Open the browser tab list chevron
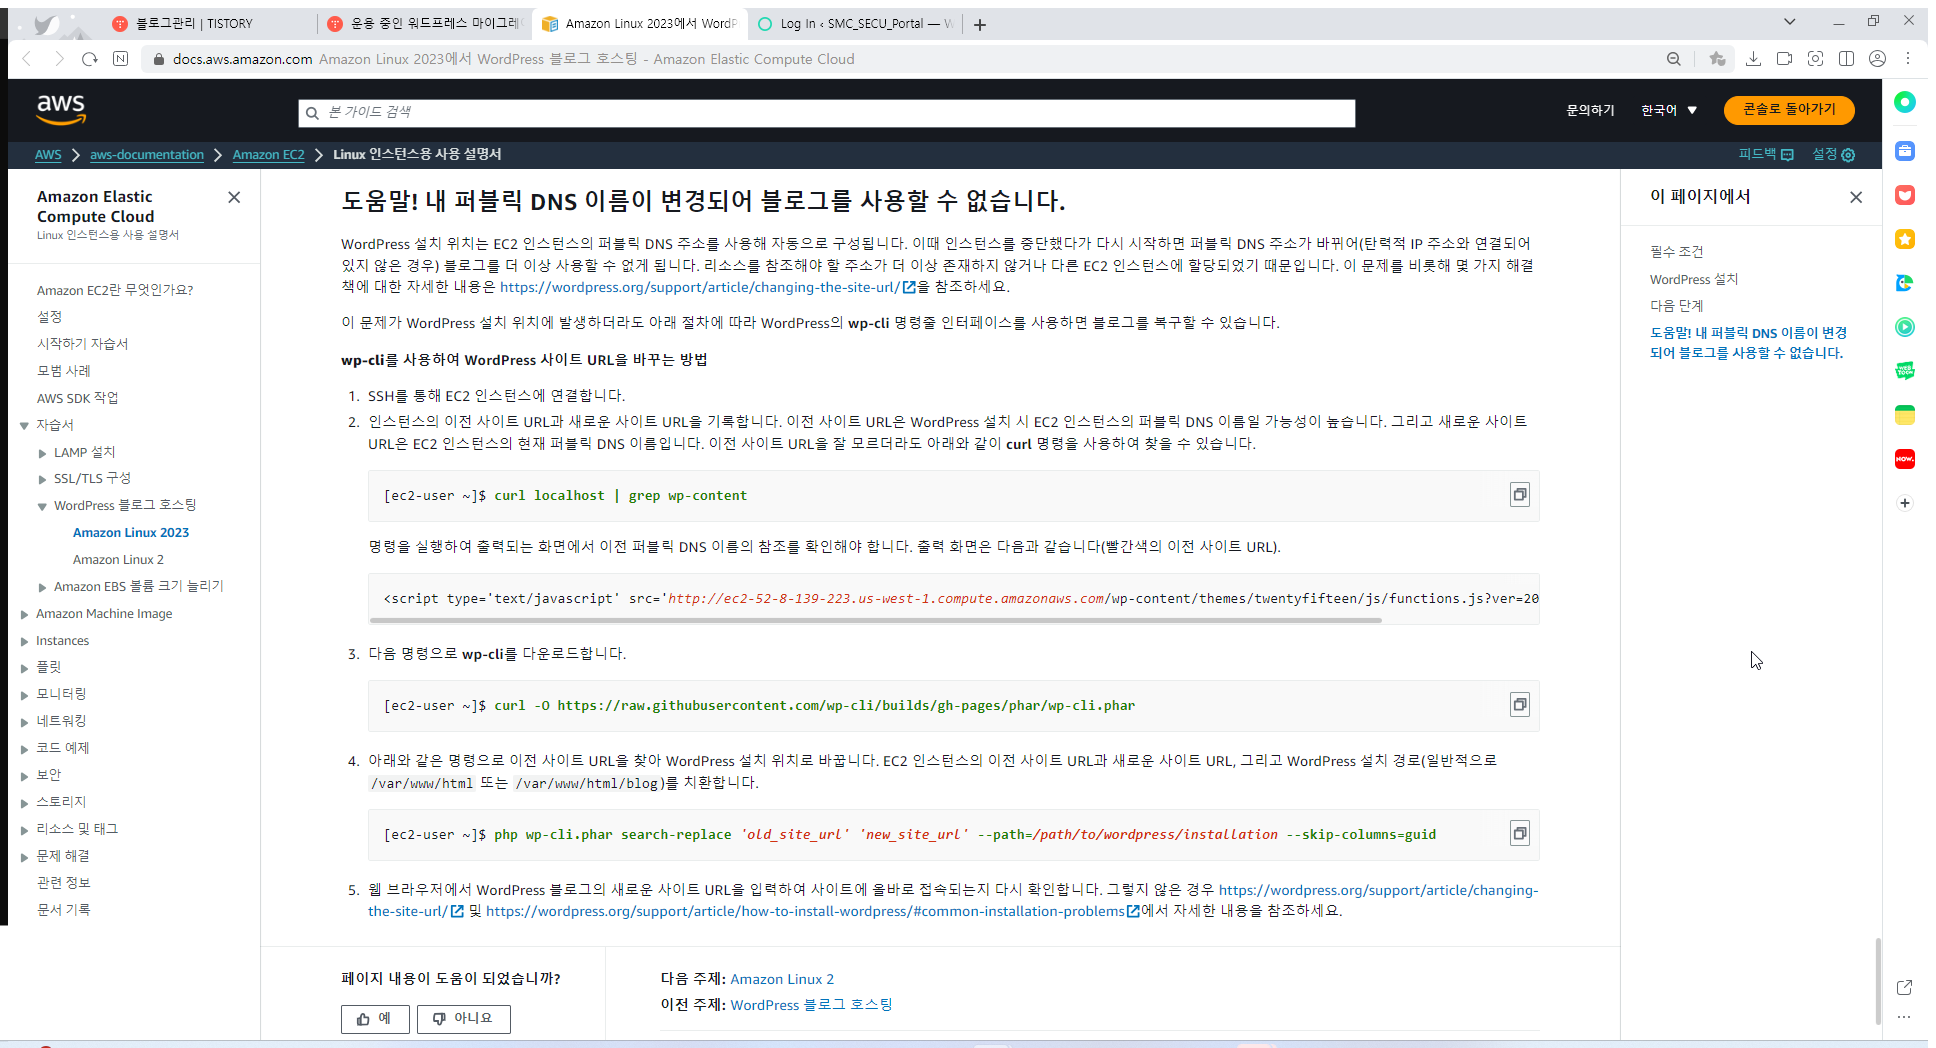Image resolution: width=1936 pixels, height=1048 pixels. [1789, 22]
